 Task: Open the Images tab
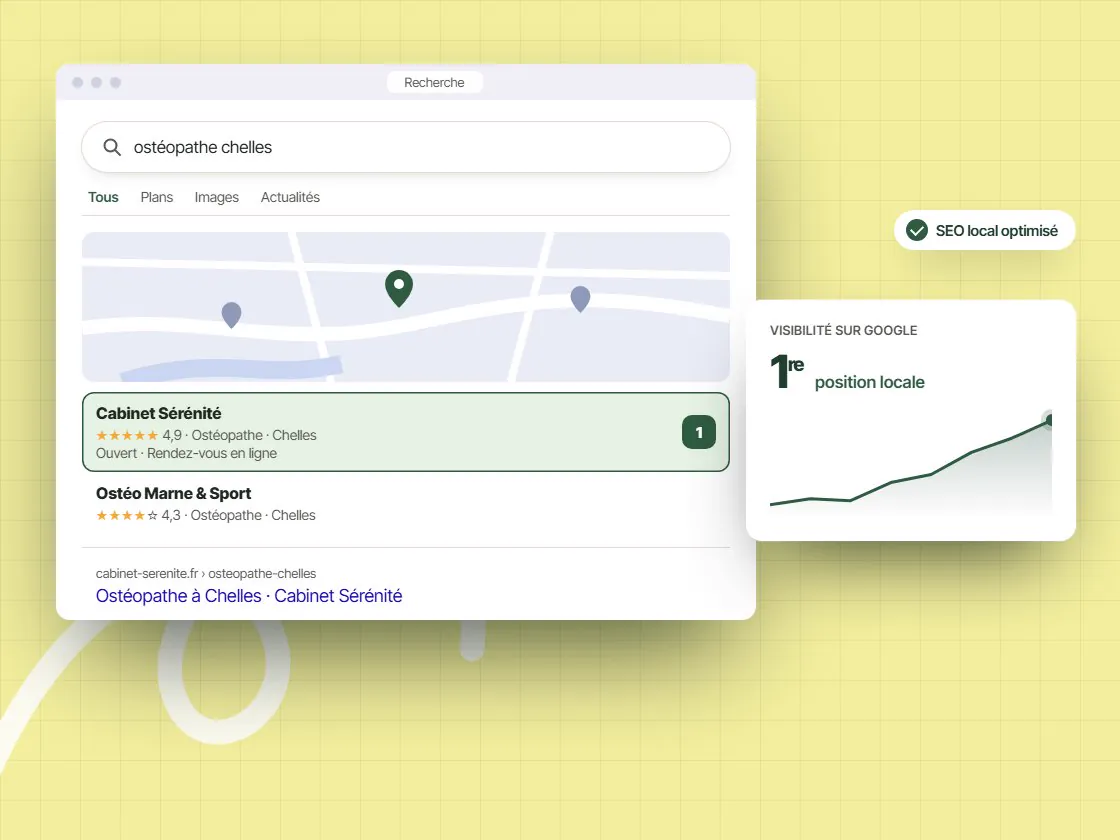(216, 197)
